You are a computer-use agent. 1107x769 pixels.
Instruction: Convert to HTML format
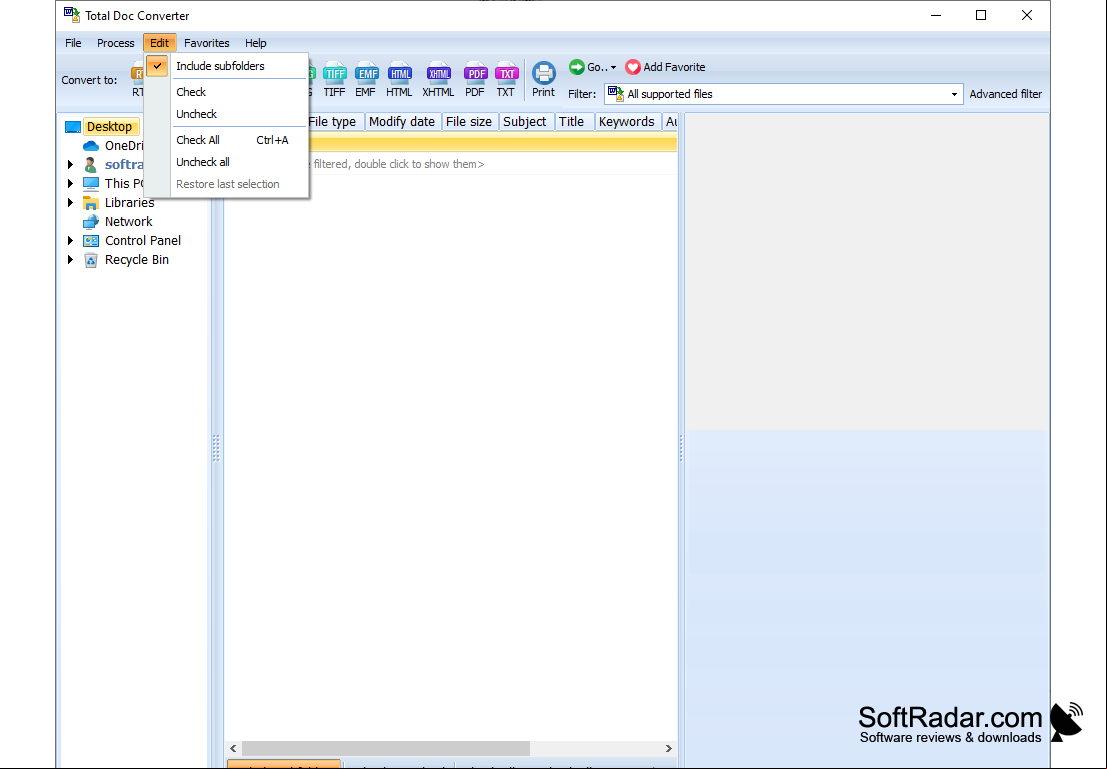399,79
